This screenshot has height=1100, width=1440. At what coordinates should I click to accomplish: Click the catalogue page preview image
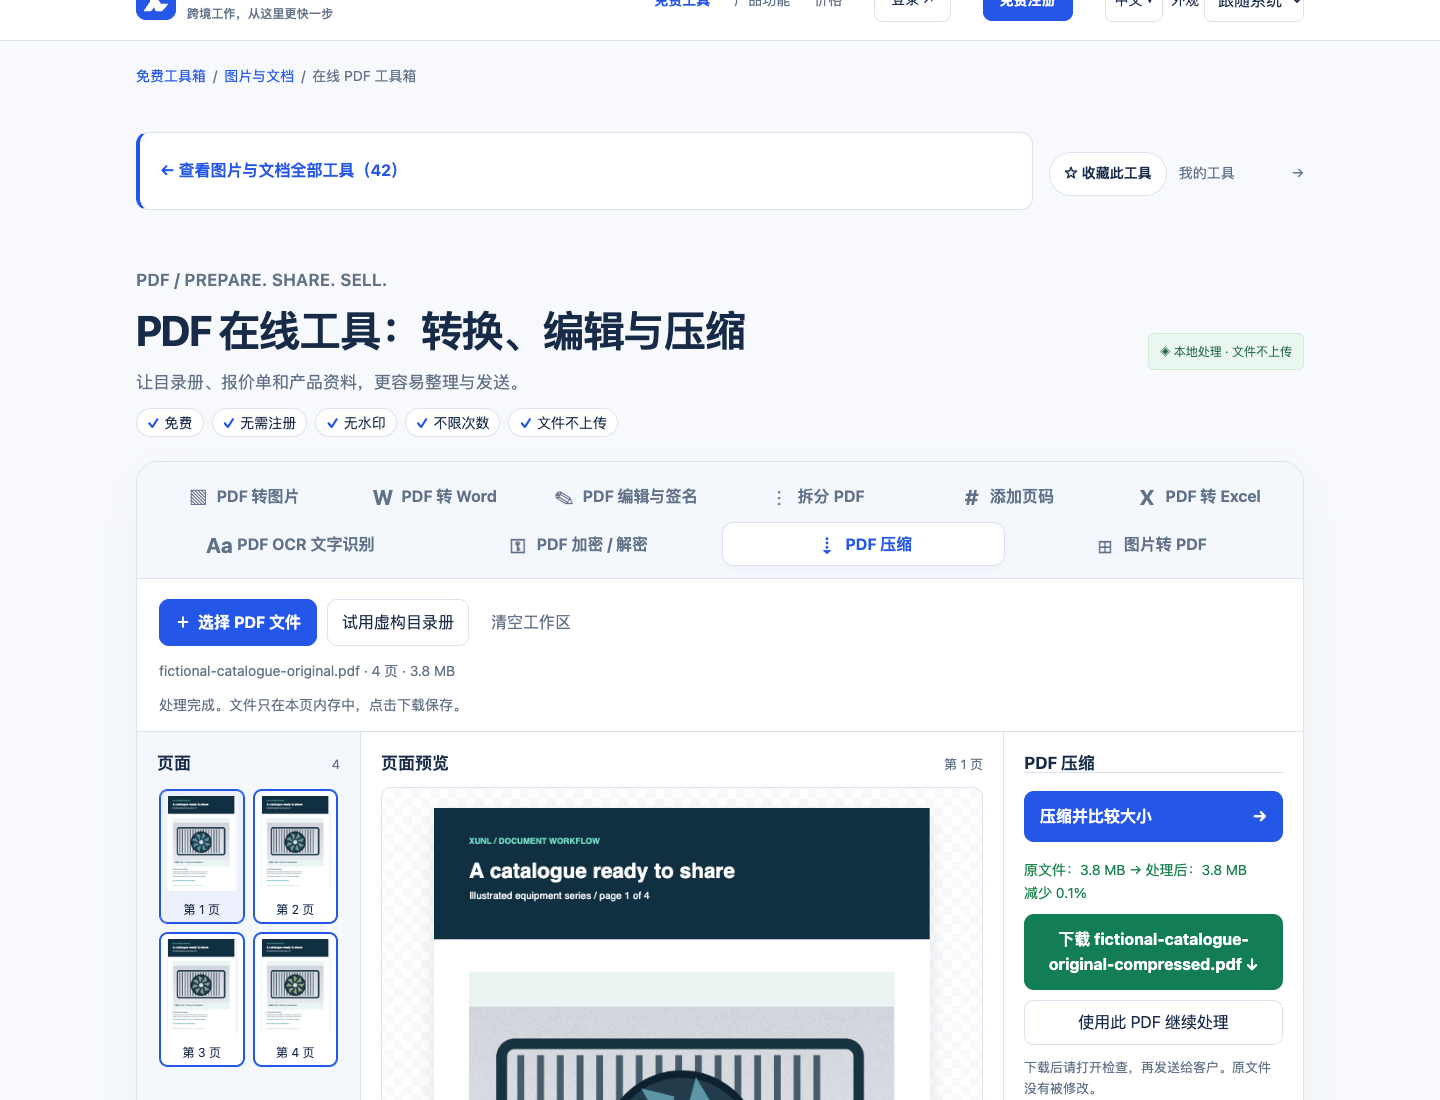pyautogui.click(x=682, y=954)
